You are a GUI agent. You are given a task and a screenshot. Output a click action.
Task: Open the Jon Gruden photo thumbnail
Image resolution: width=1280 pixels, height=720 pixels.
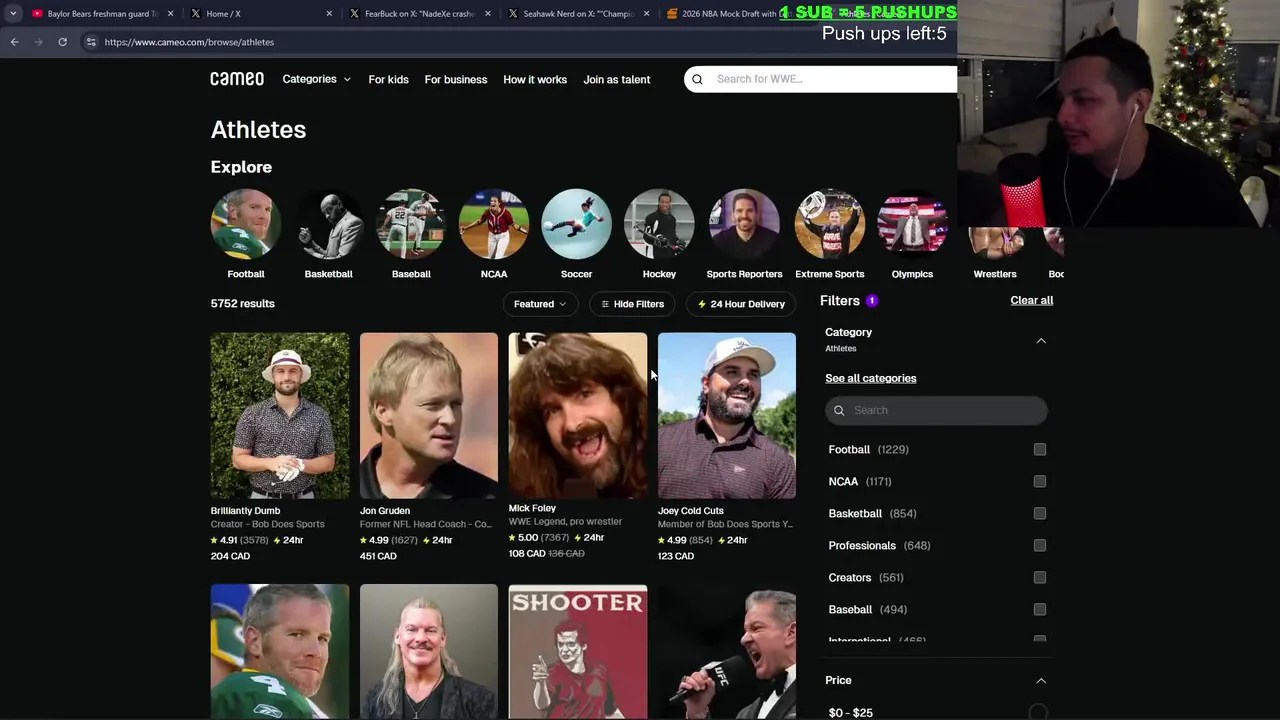click(x=429, y=416)
